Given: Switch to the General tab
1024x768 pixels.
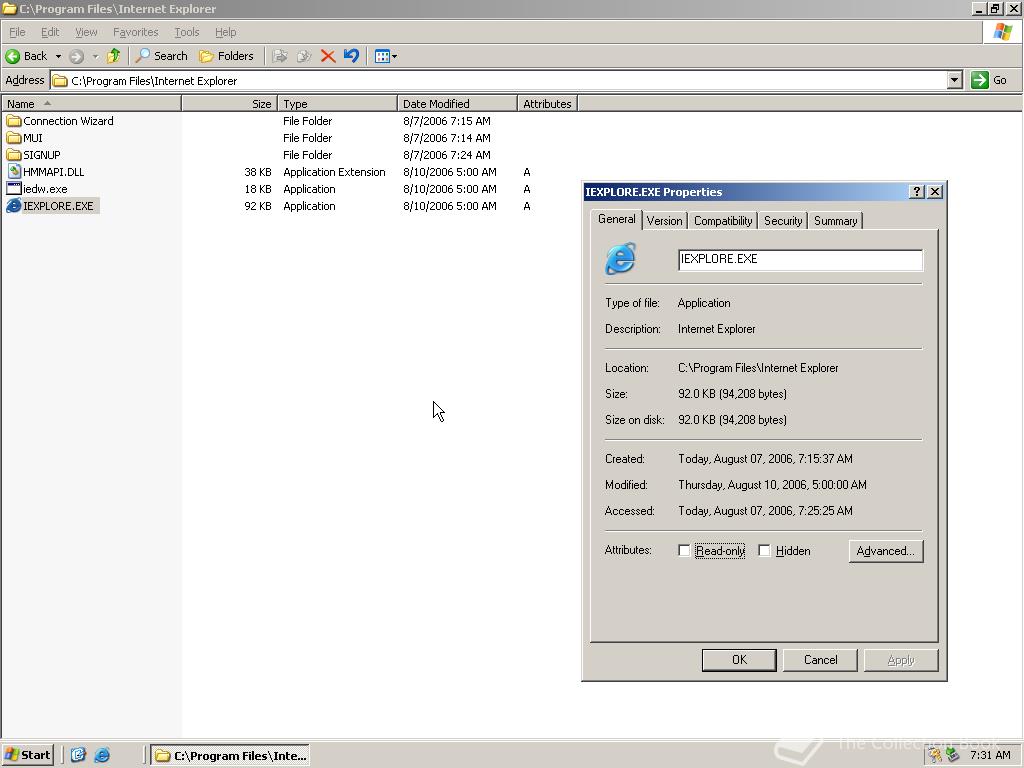Looking at the screenshot, I should tap(616, 219).
